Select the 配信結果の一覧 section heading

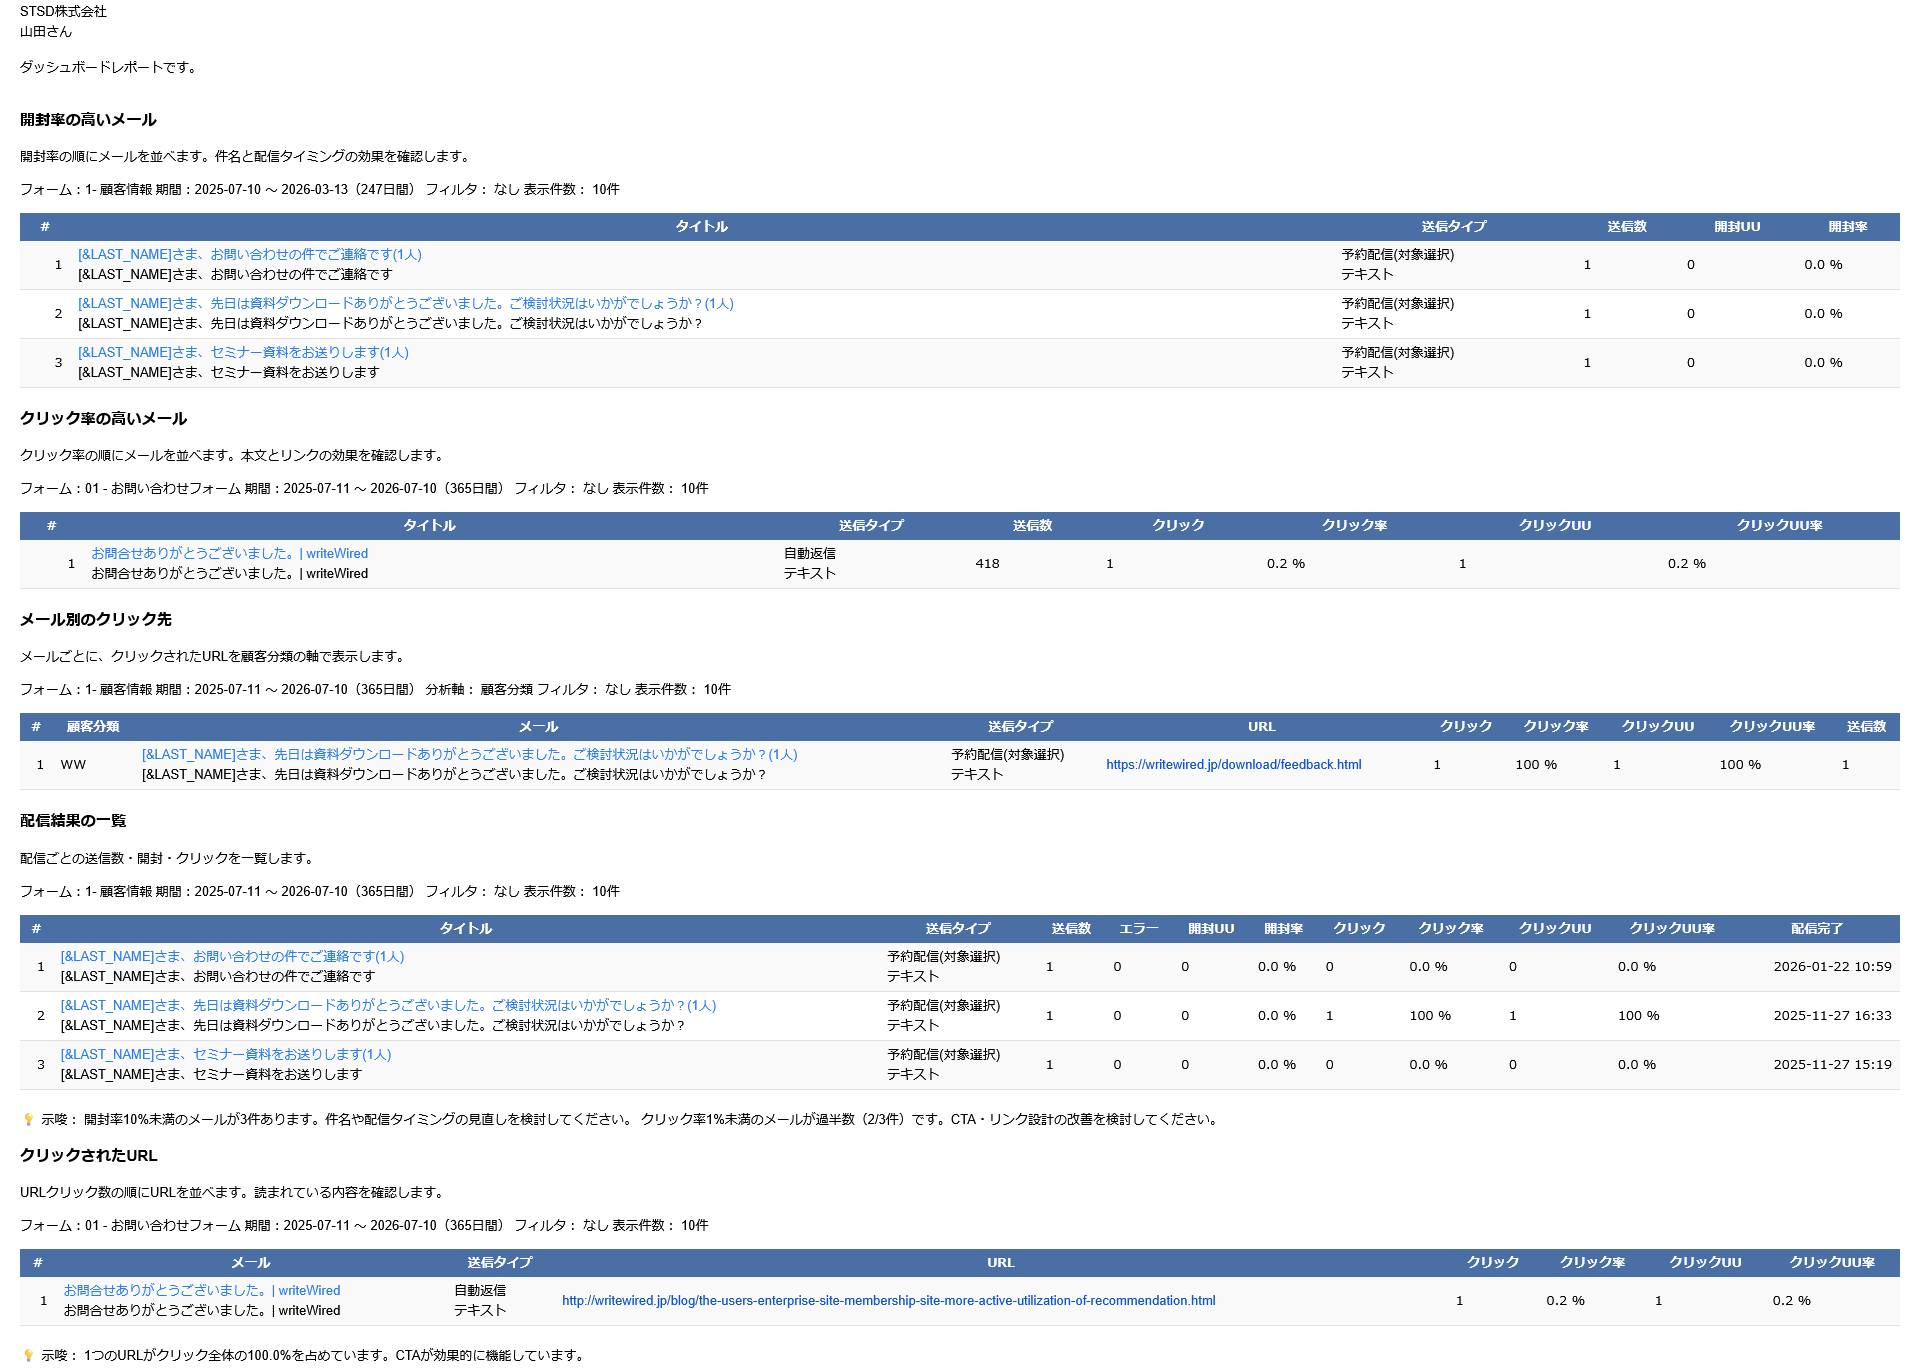[73, 821]
